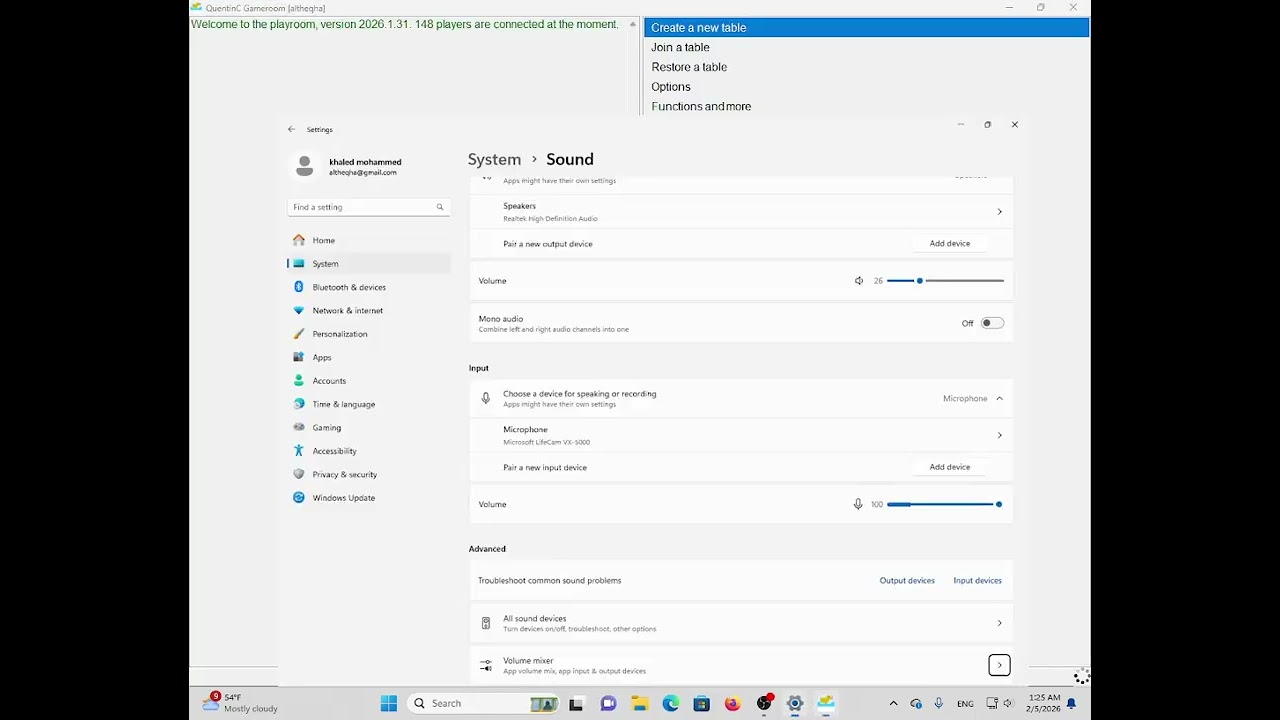Show hidden system tray icons
The image size is (1280, 720).
pyautogui.click(x=893, y=703)
